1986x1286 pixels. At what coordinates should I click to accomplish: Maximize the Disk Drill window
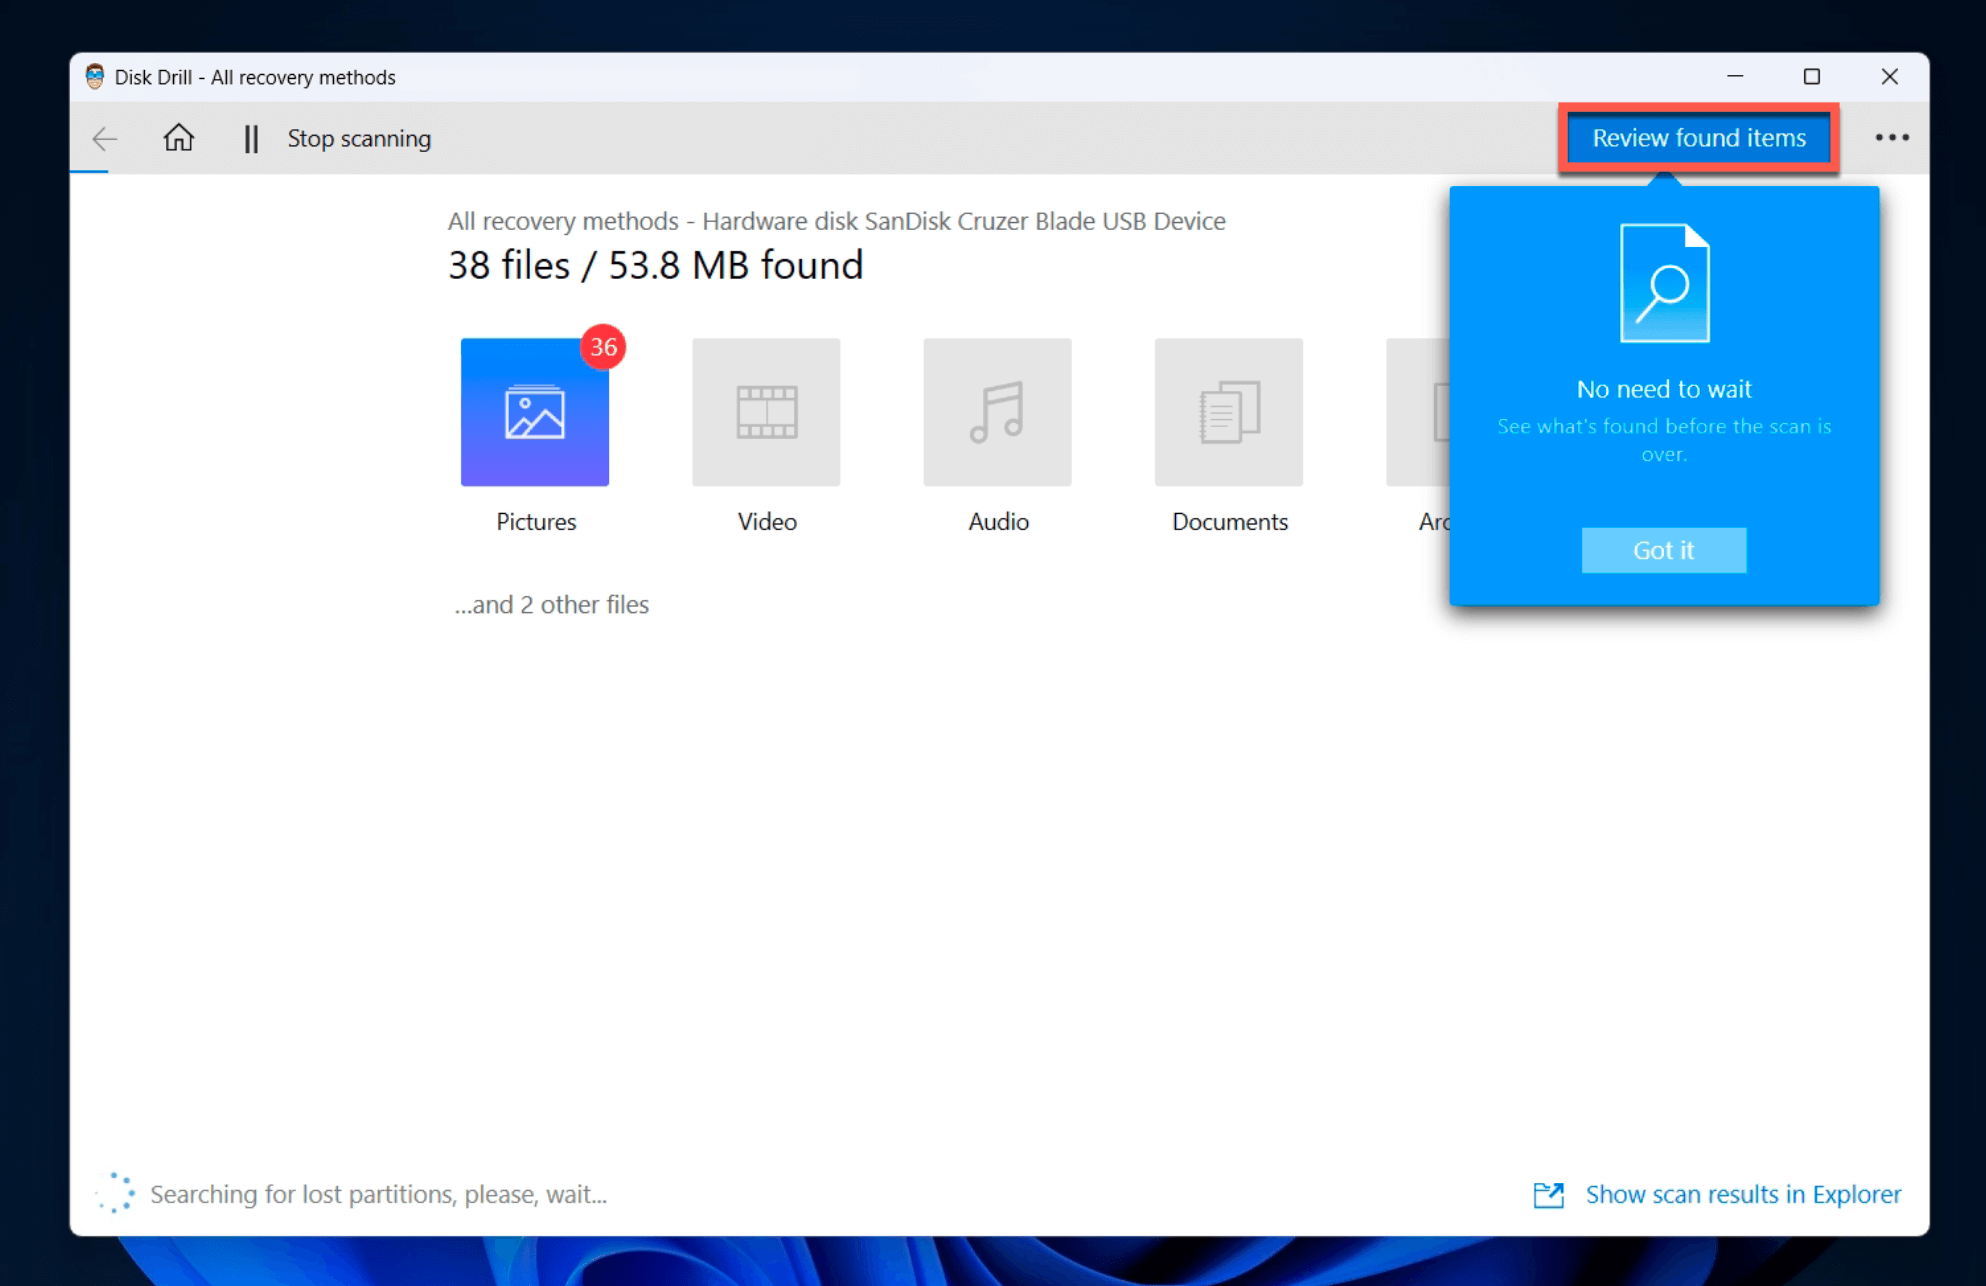pos(1811,77)
